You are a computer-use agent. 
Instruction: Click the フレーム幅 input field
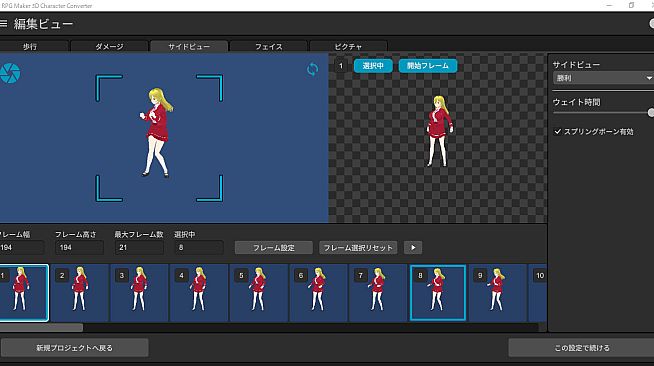[x=21, y=248]
